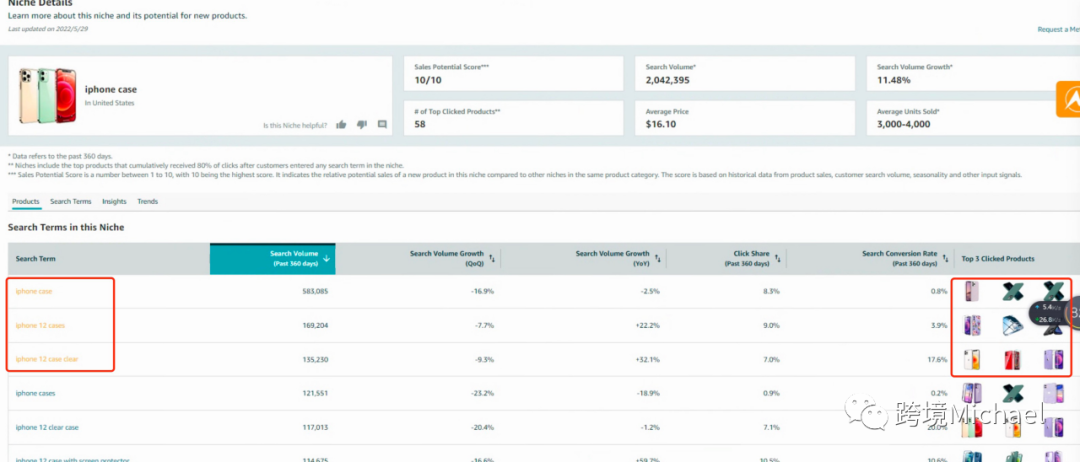
Task: Open second clicked product for iphone 12 case clear
Action: click(1012, 359)
